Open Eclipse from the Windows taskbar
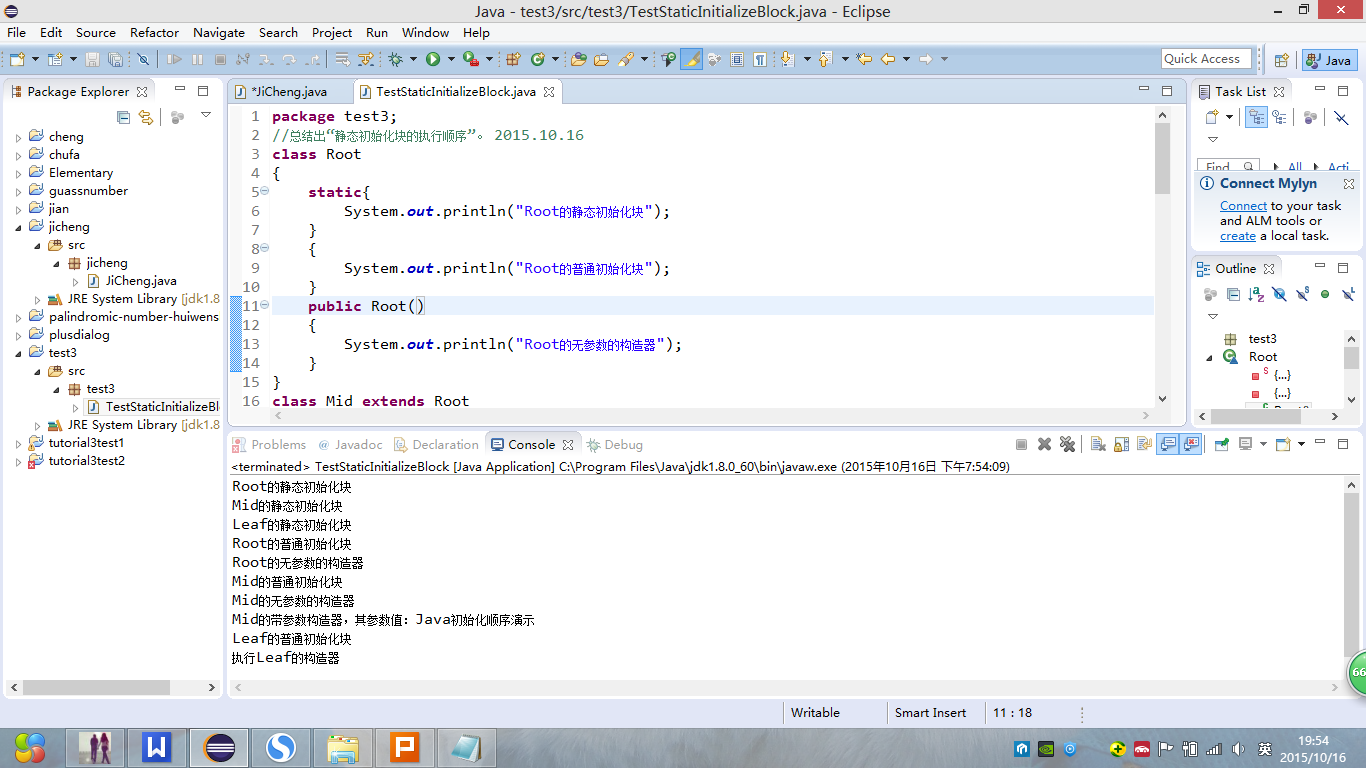Viewport: 1366px width, 768px height. click(218, 747)
